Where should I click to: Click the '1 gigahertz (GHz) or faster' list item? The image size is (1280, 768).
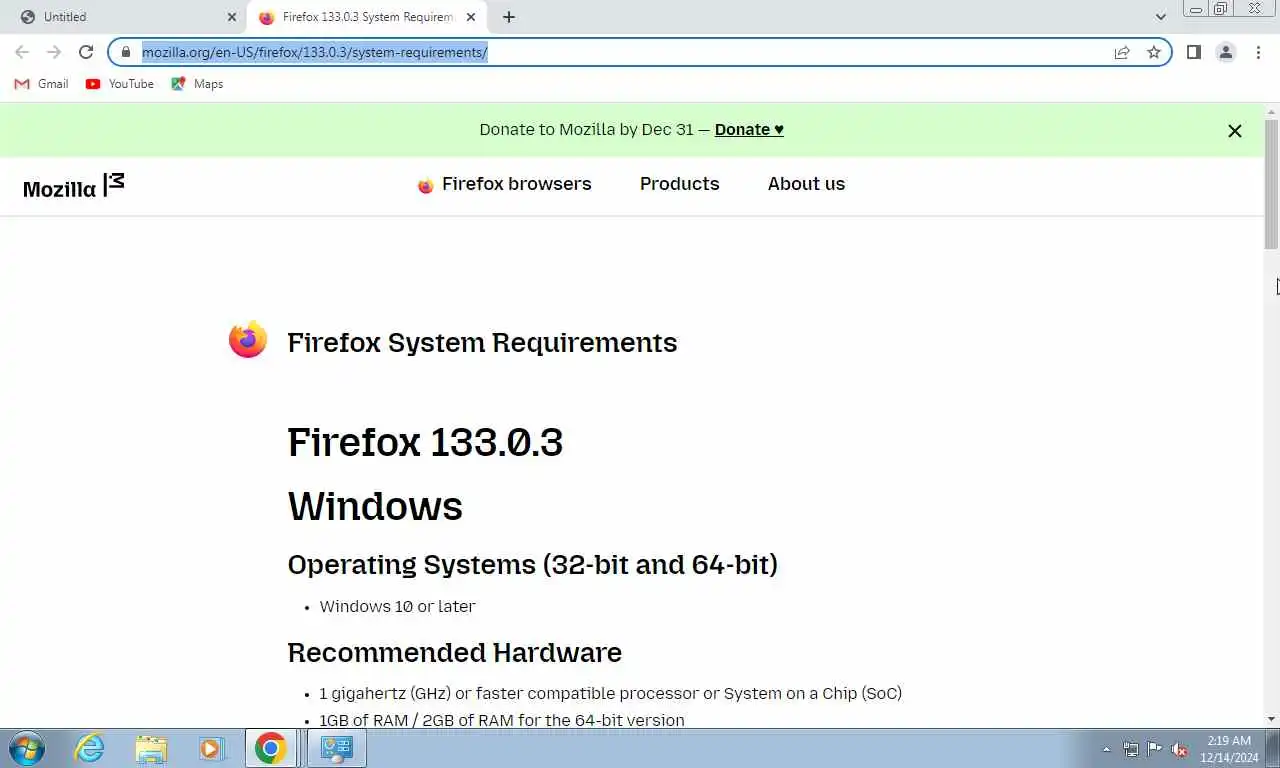(610, 693)
